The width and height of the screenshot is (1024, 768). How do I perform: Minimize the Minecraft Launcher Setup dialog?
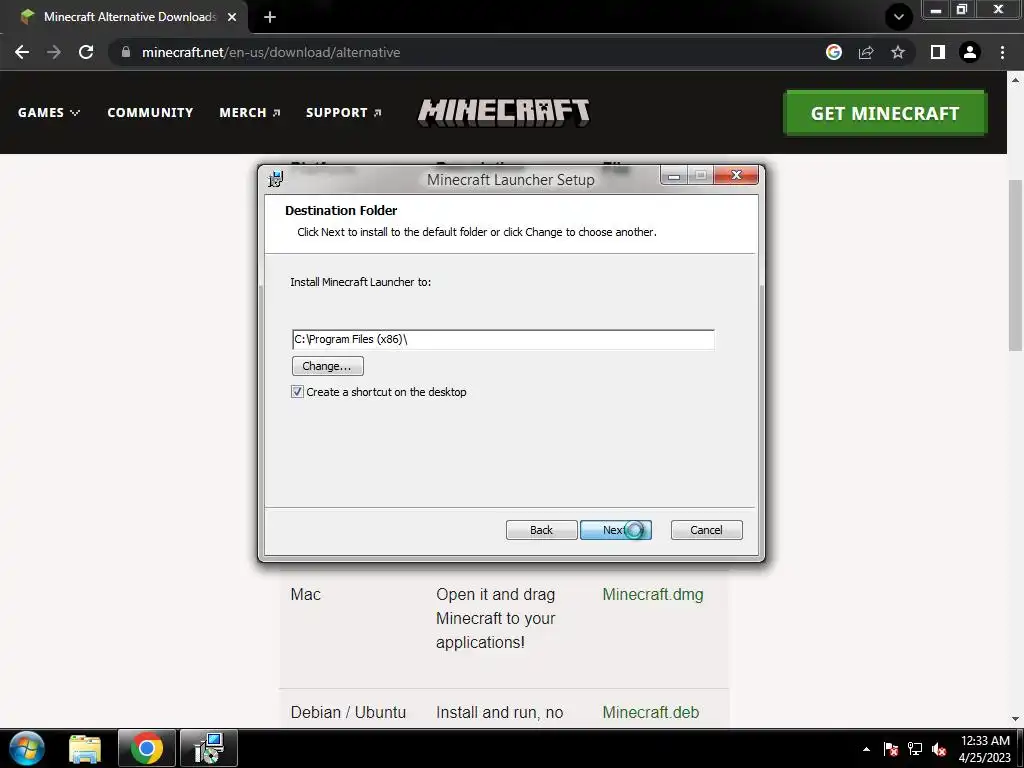(674, 175)
